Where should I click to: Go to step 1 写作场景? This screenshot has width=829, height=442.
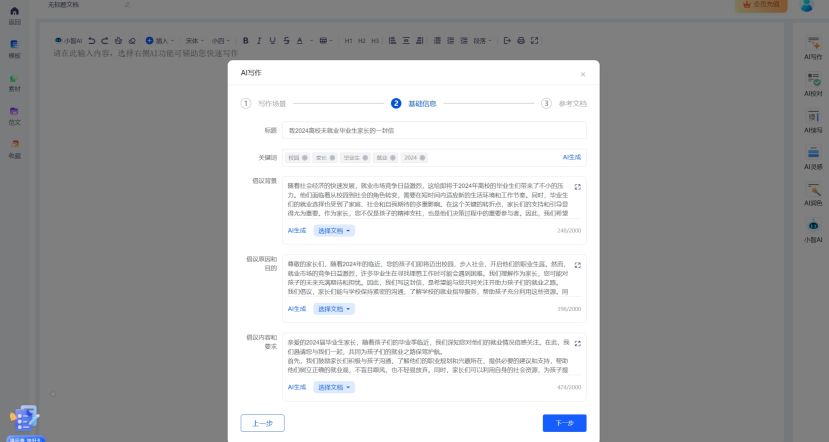pyautogui.click(x=263, y=104)
